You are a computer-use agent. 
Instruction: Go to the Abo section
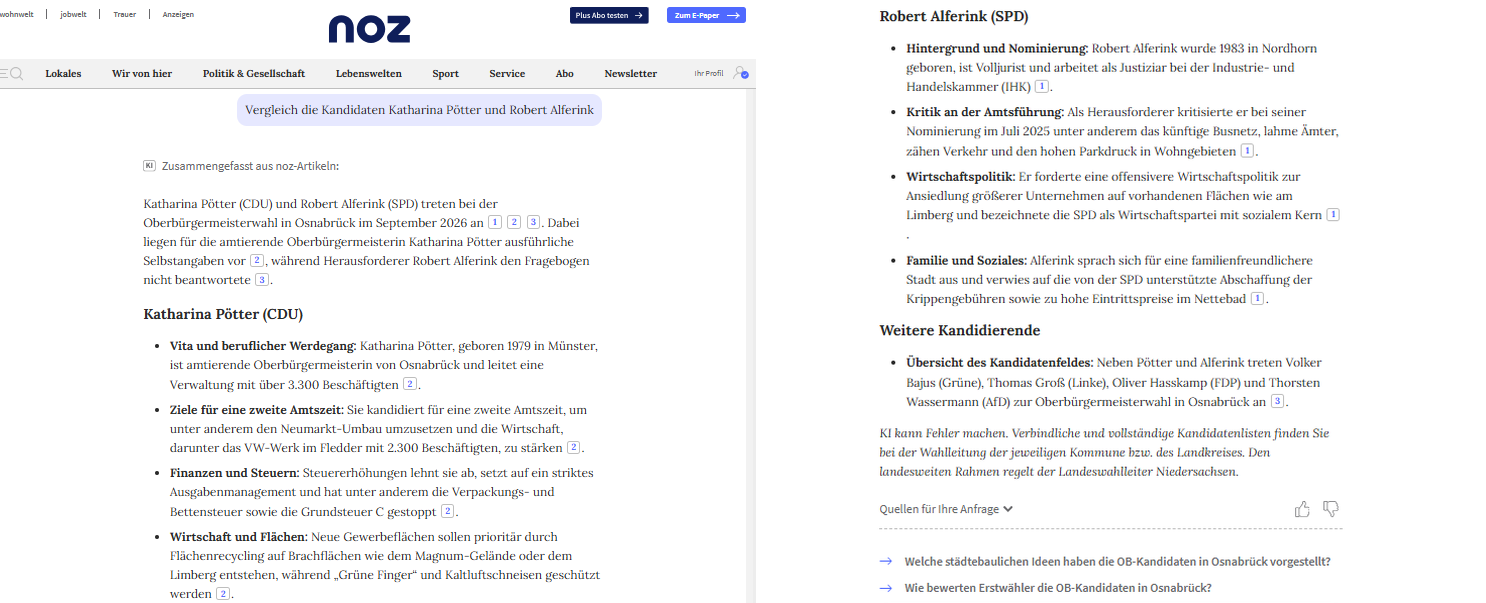pos(565,73)
